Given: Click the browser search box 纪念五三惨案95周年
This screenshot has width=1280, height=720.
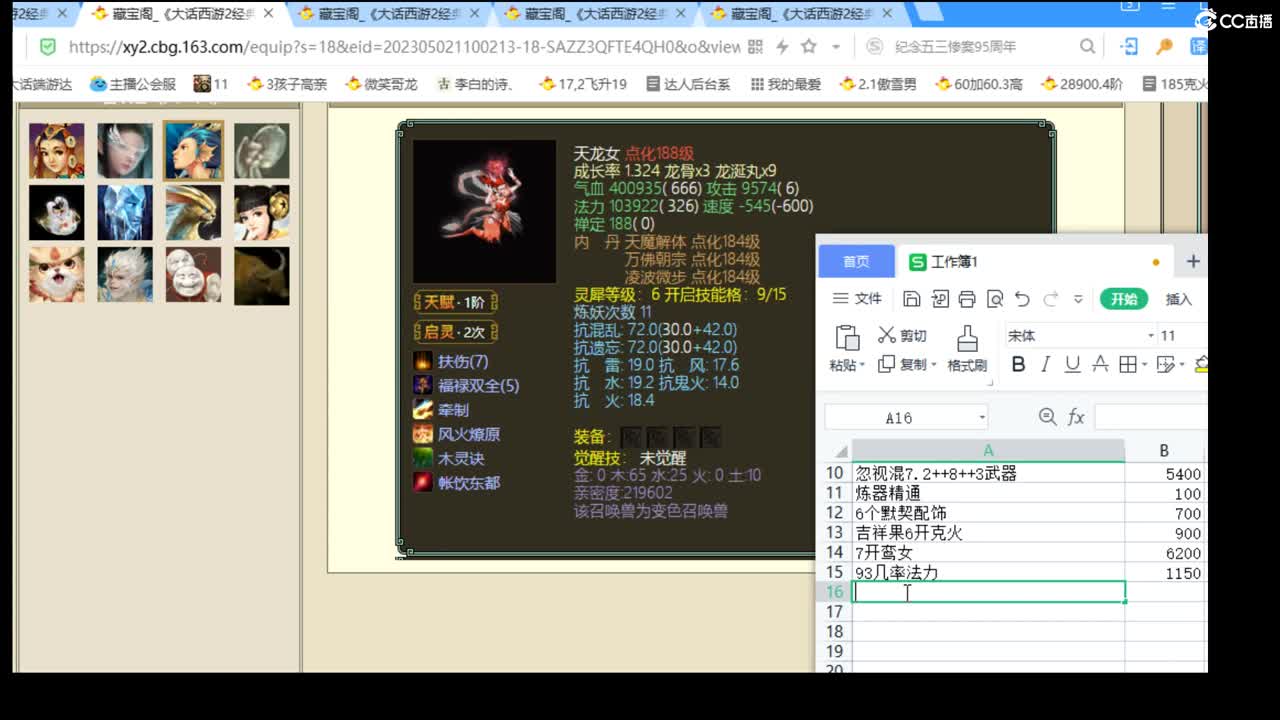Looking at the screenshot, I should click(x=956, y=47).
